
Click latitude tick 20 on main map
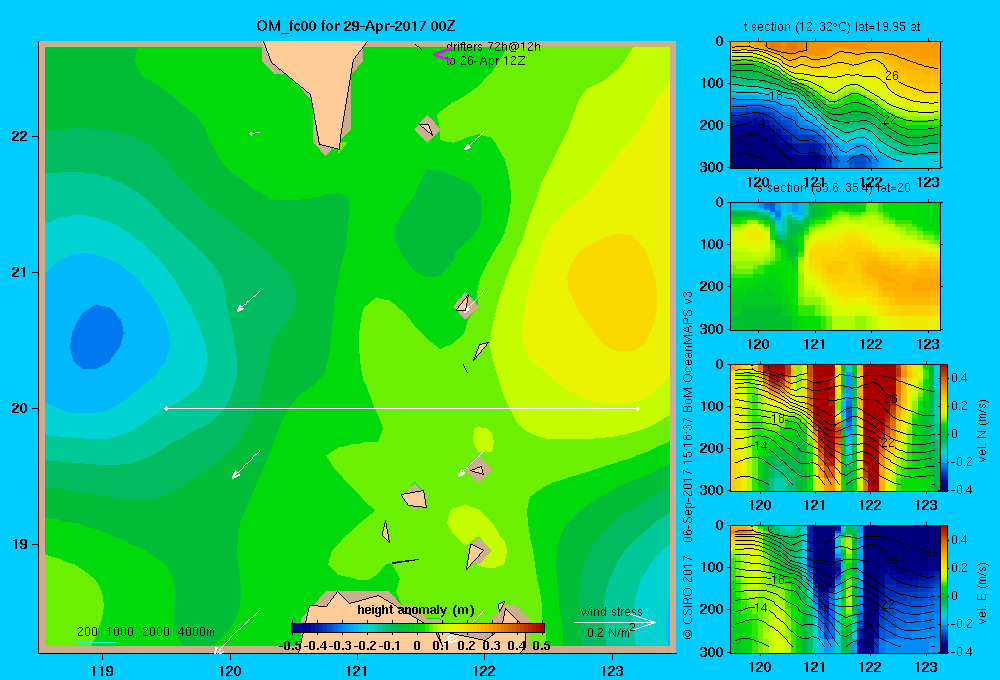coord(20,408)
